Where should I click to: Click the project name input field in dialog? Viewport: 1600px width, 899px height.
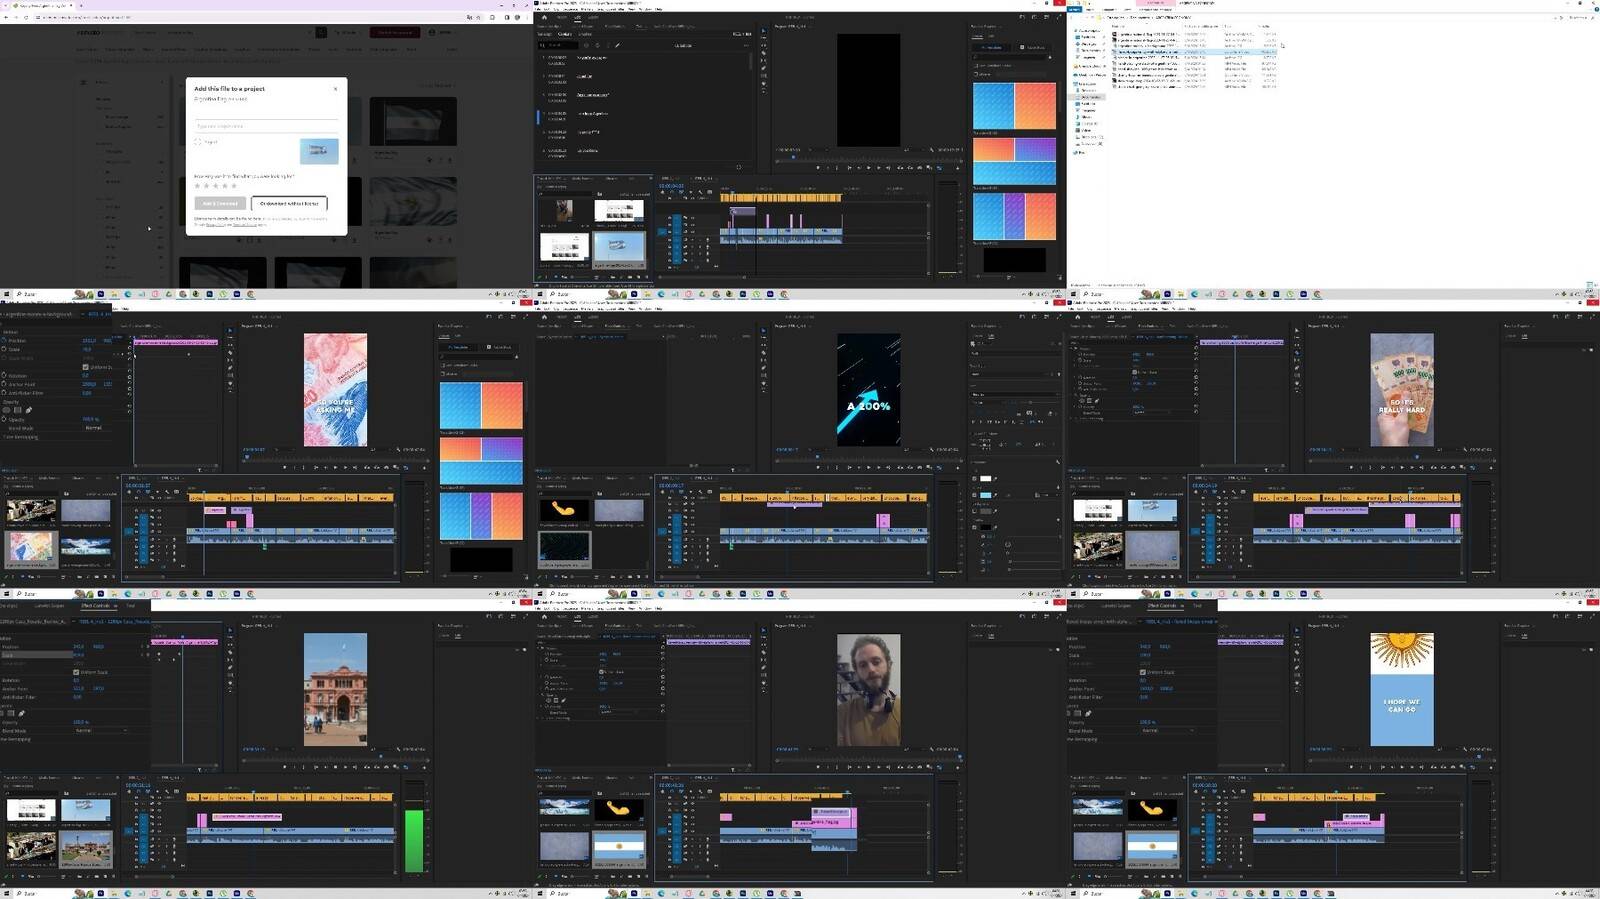pyautogui.click(x=266, y=126)
